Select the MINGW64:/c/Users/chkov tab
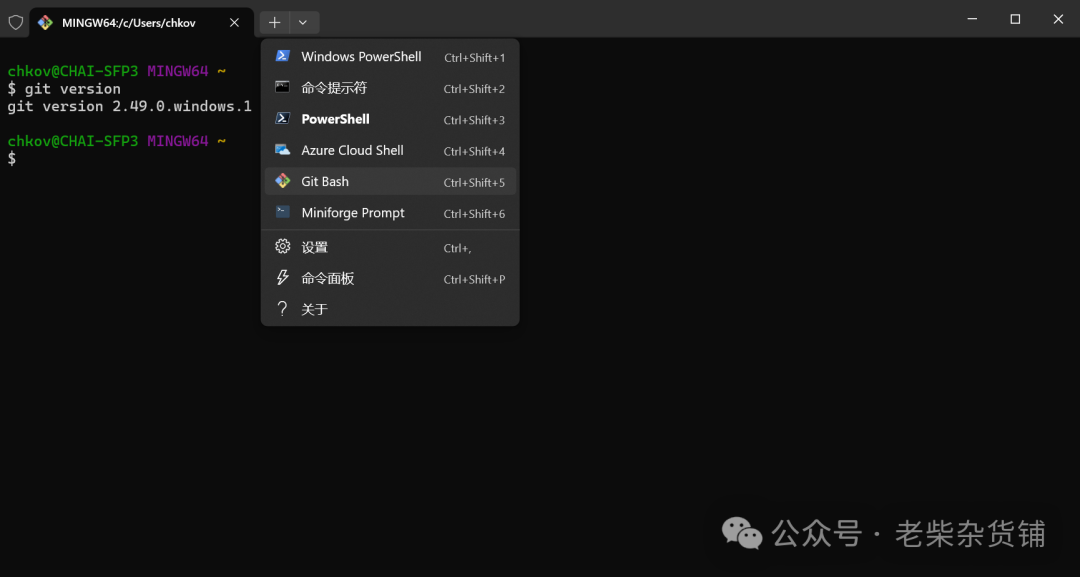The width and height of the screenshot is (1080, 577). click(x=141, y=23)
